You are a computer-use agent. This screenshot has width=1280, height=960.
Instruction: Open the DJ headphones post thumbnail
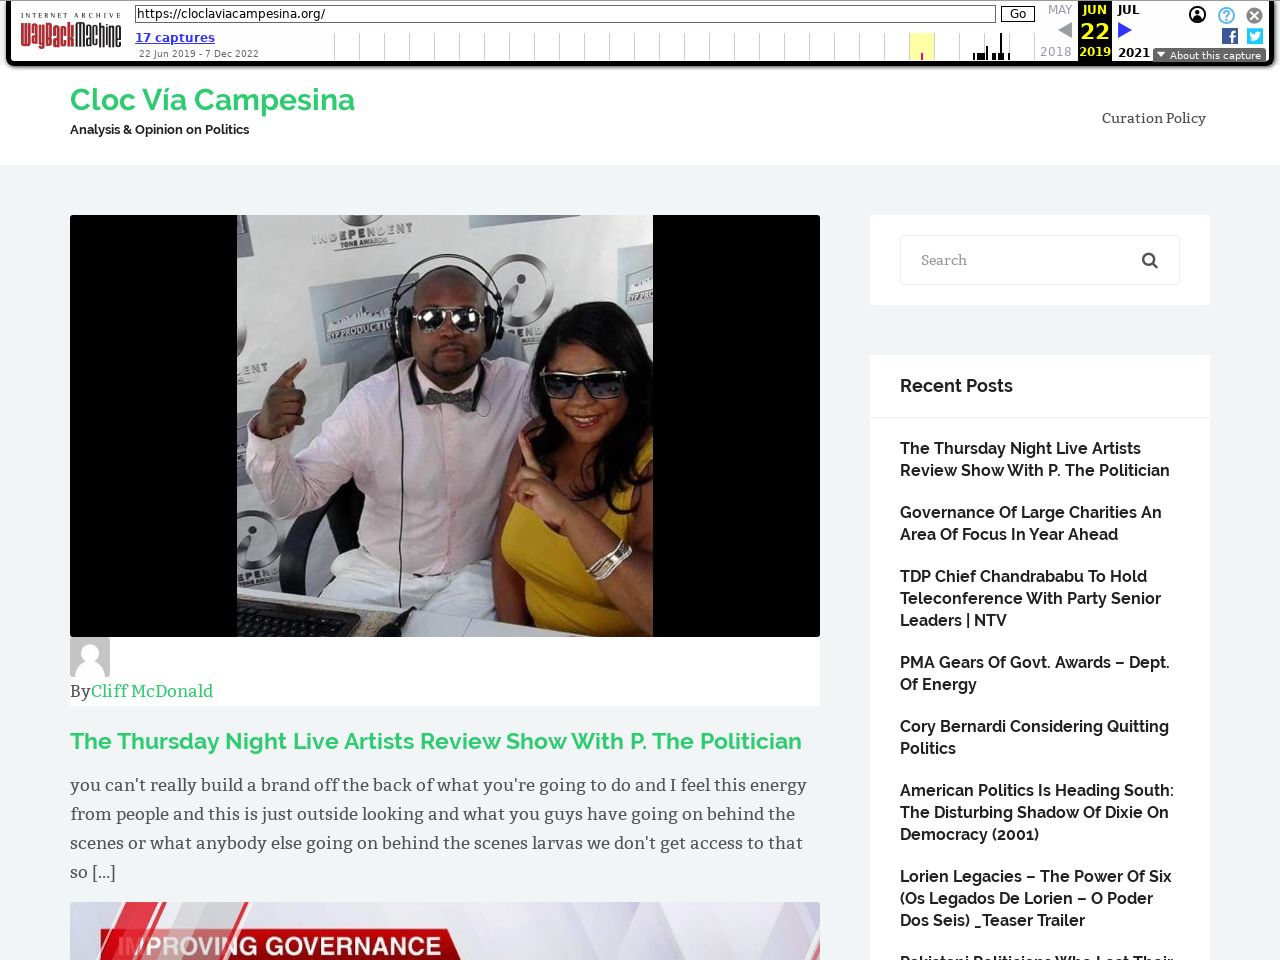pyautogui.click(x=445, y=426)
